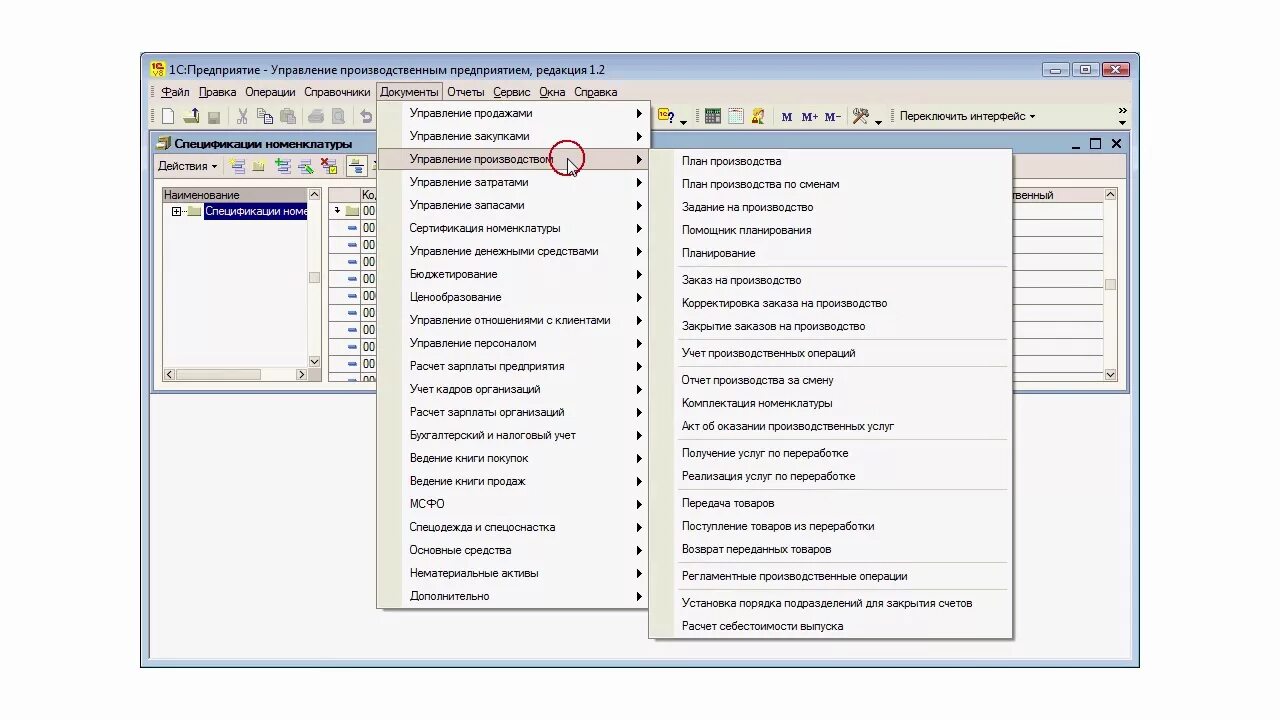
Task: Click the Save floppy disk icon
Action: click(213, 117)
